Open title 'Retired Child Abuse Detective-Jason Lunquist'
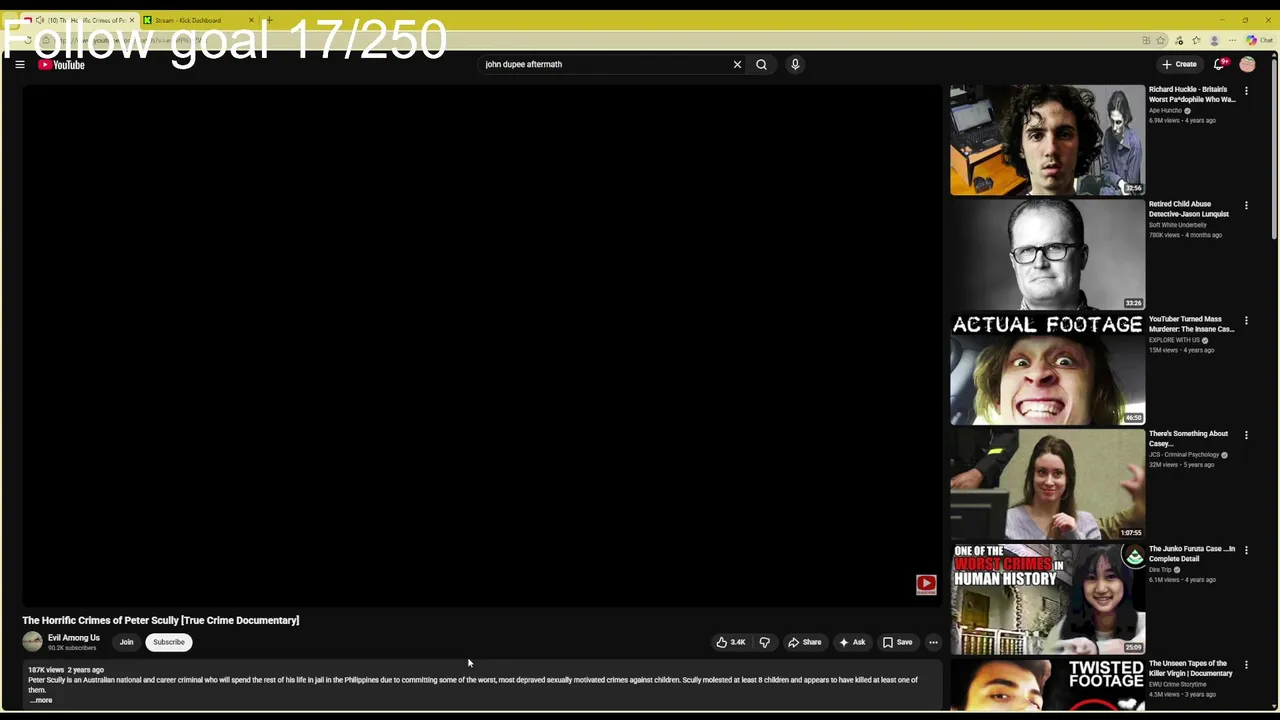The width and height of the screenshot is (1280, 720). point(1189,209)
